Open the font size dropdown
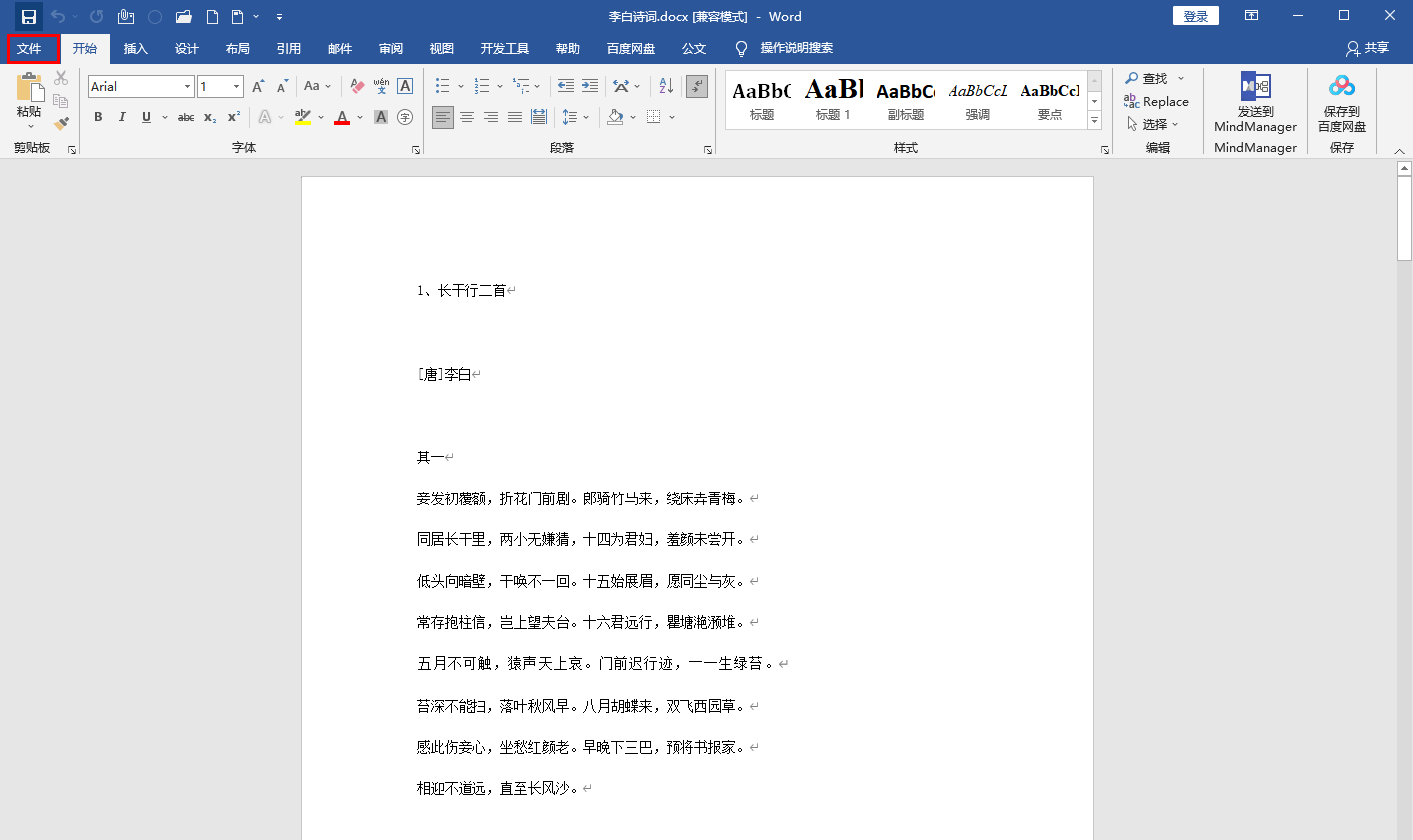The image size is (1413, 840). tap(236, 87)
